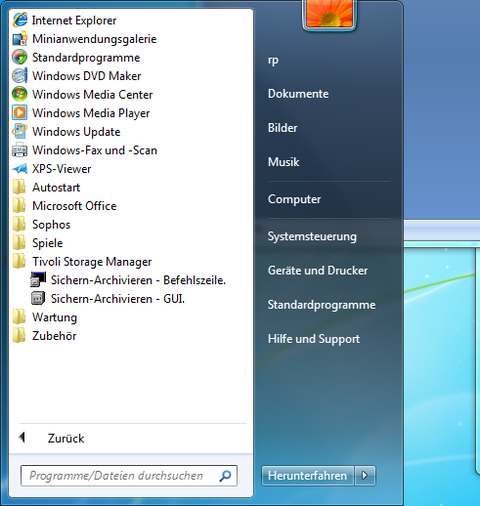
Task: Click the magnifier icon in search box
Action: pos(225,476)
